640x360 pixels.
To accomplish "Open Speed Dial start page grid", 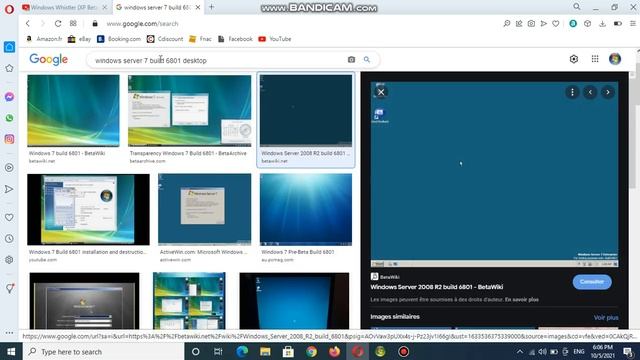I will [73, 24].
